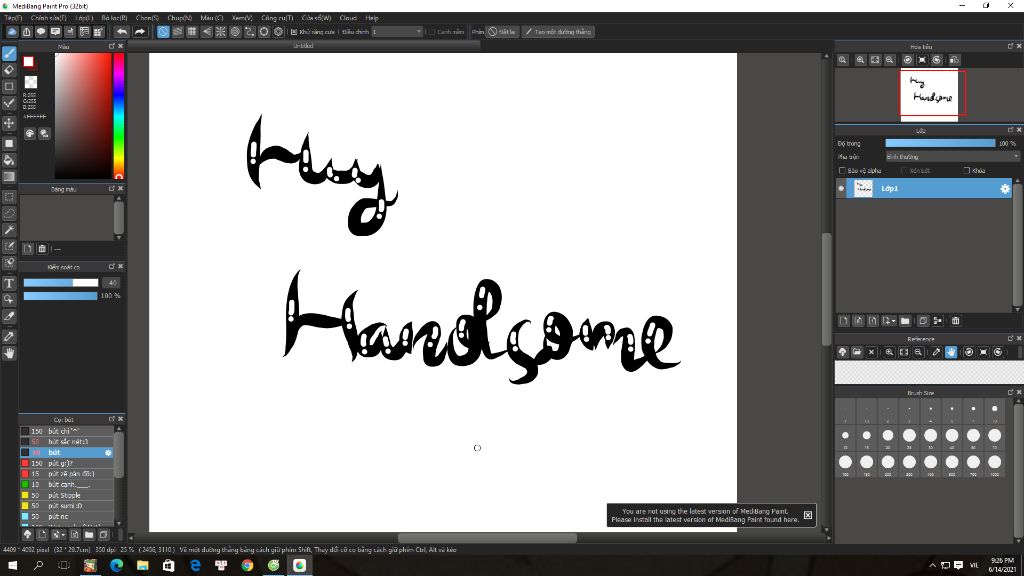Image resolution: width=1024 pixels, height=576 pixels.
Task: Enable the Bảo vệ alpha checkbox
Action: (x=842, y=170)
